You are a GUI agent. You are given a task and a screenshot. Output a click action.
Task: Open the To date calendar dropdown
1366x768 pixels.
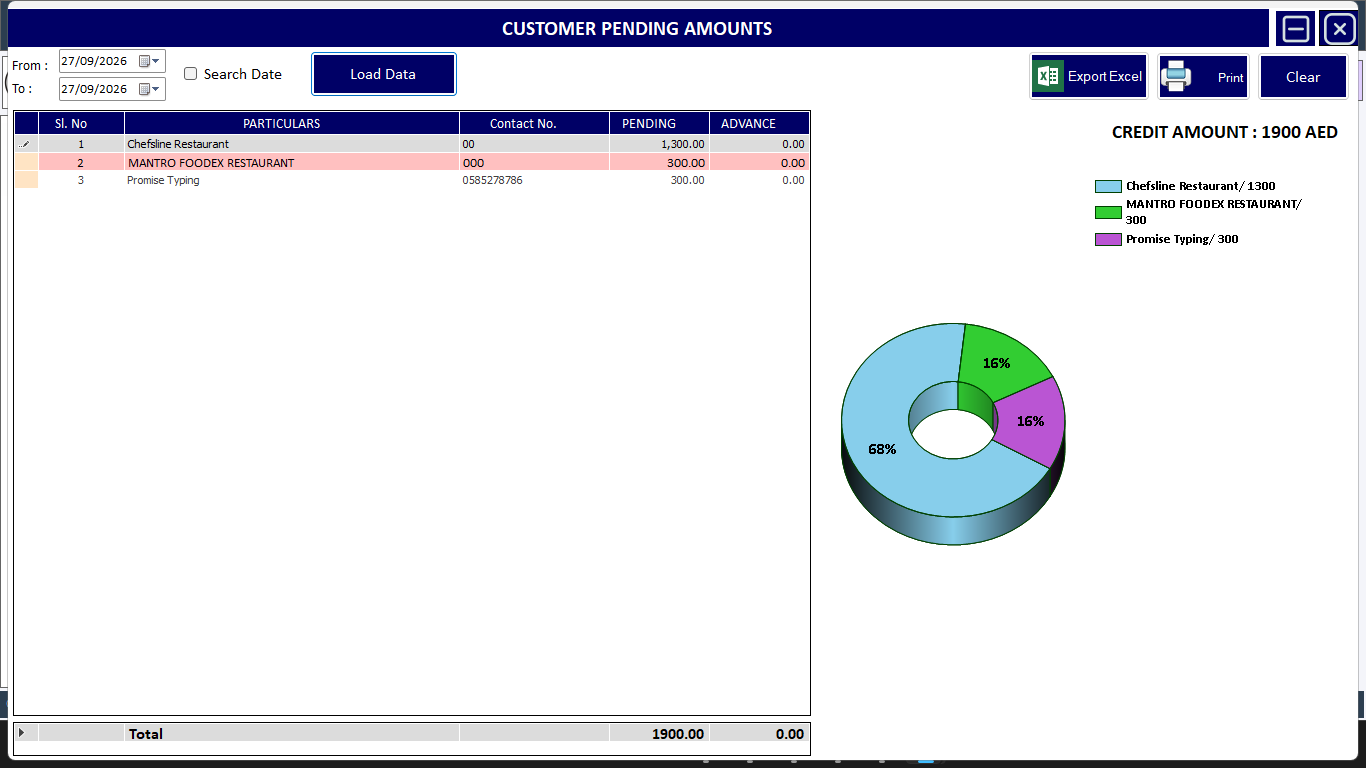pos(150,89)
